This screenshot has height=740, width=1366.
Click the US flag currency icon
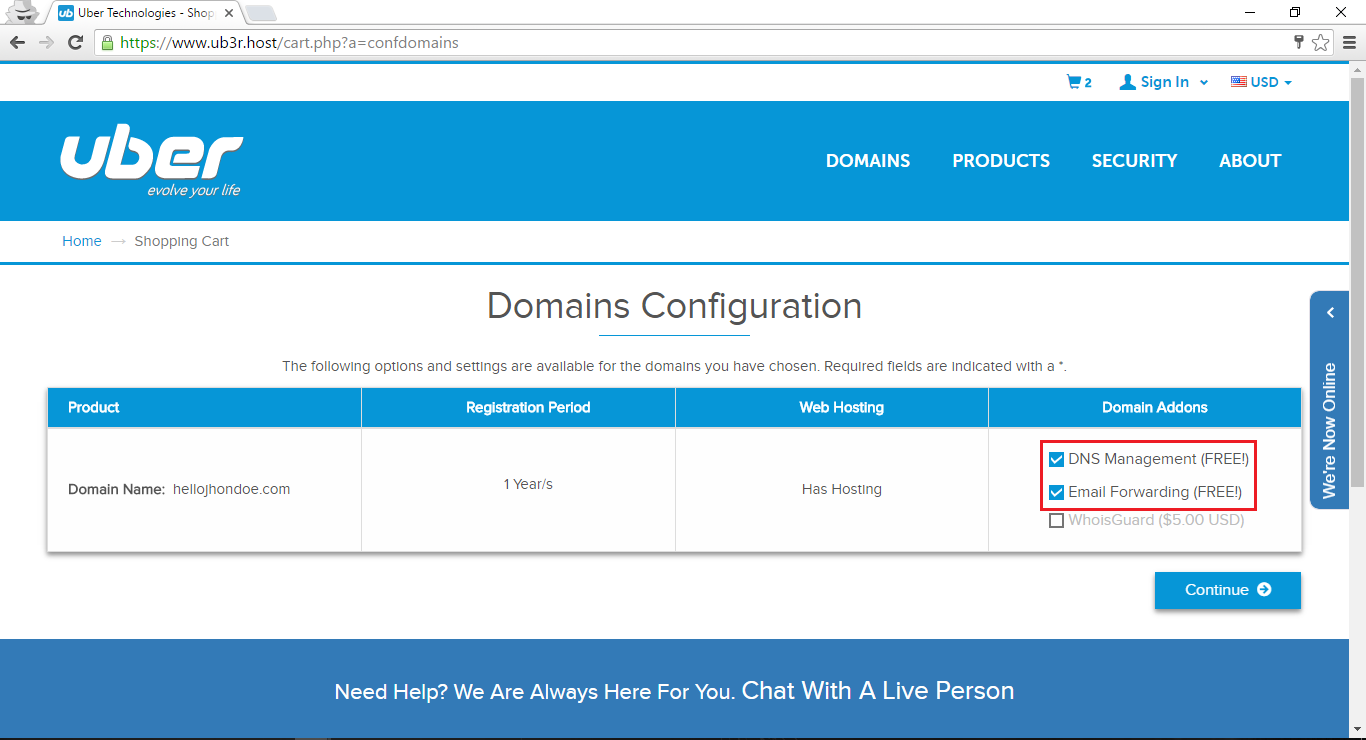click(1238, 82)
